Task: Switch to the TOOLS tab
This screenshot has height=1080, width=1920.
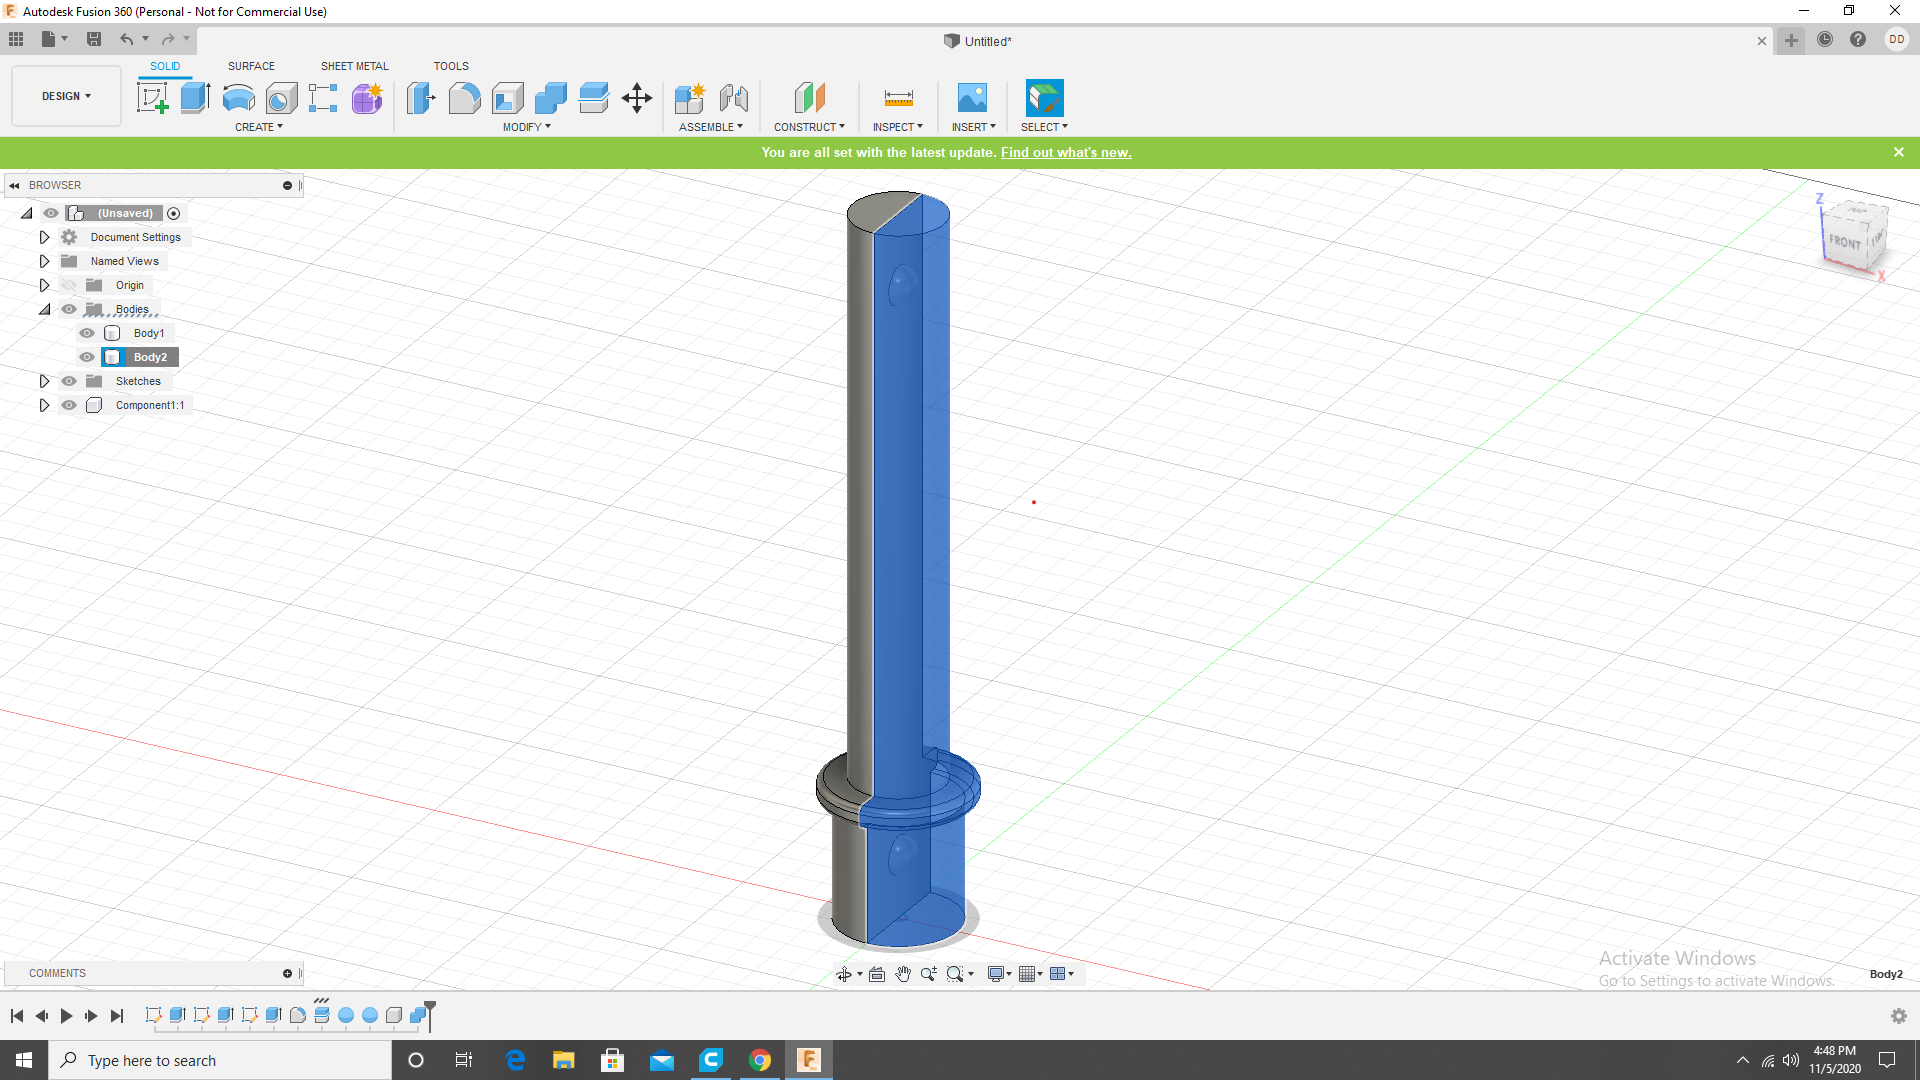Action: coord(451,66)
